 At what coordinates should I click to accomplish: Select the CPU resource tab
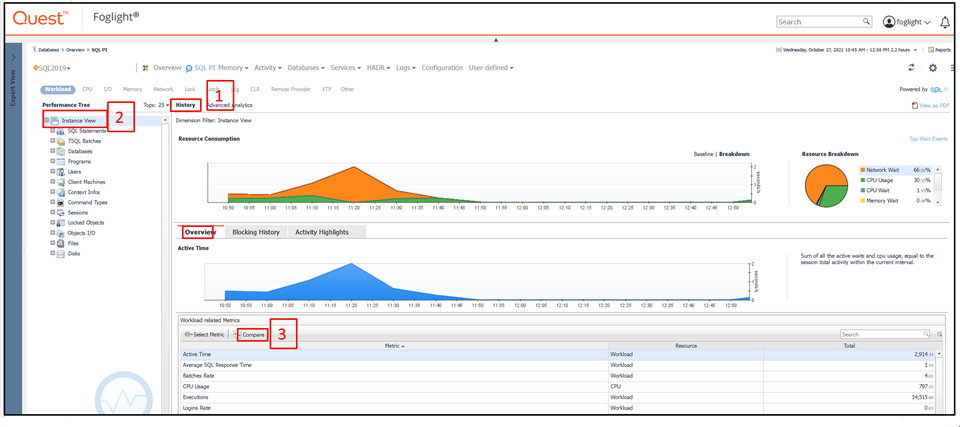tap(88, 89)
